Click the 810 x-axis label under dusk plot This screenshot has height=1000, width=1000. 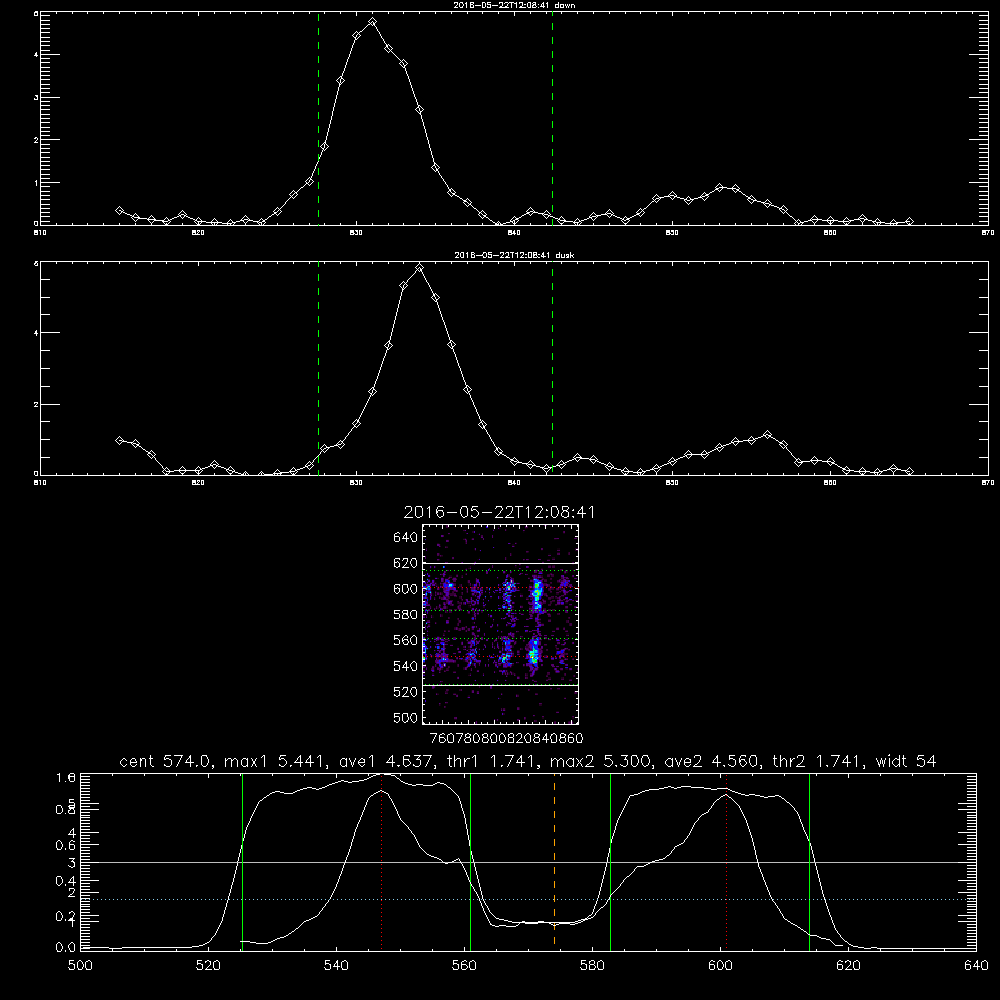pyautogui.click(x=40, y=483)
